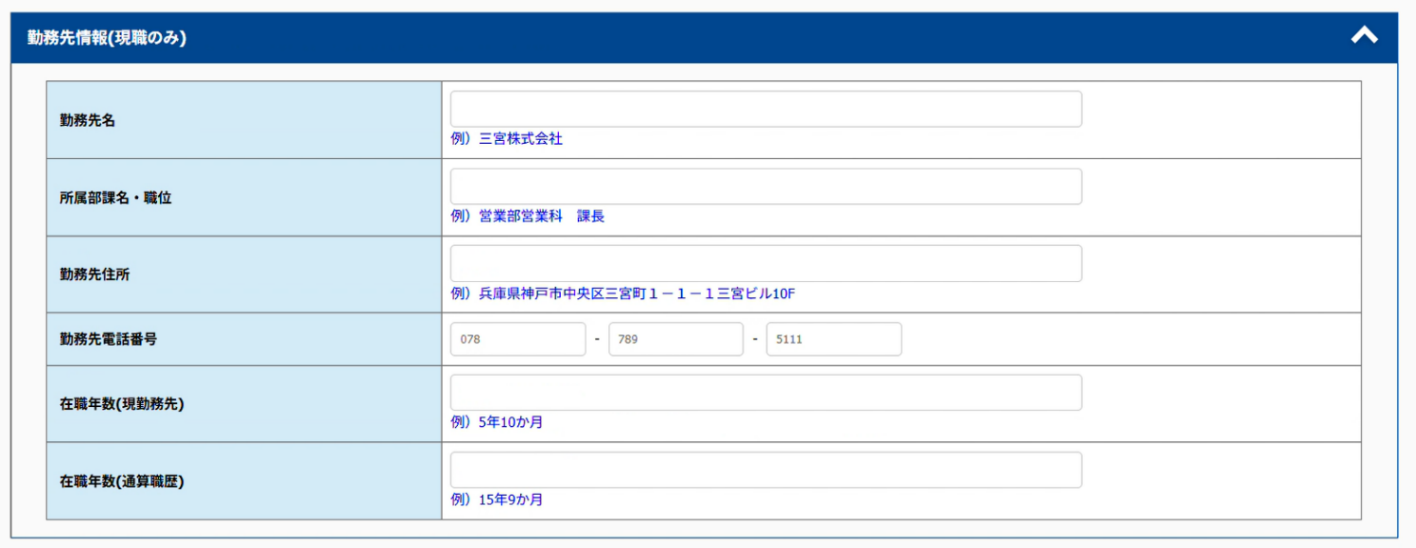
Task: Focus the 在職年数(現勤務先) input field
Action: [765, 392]
